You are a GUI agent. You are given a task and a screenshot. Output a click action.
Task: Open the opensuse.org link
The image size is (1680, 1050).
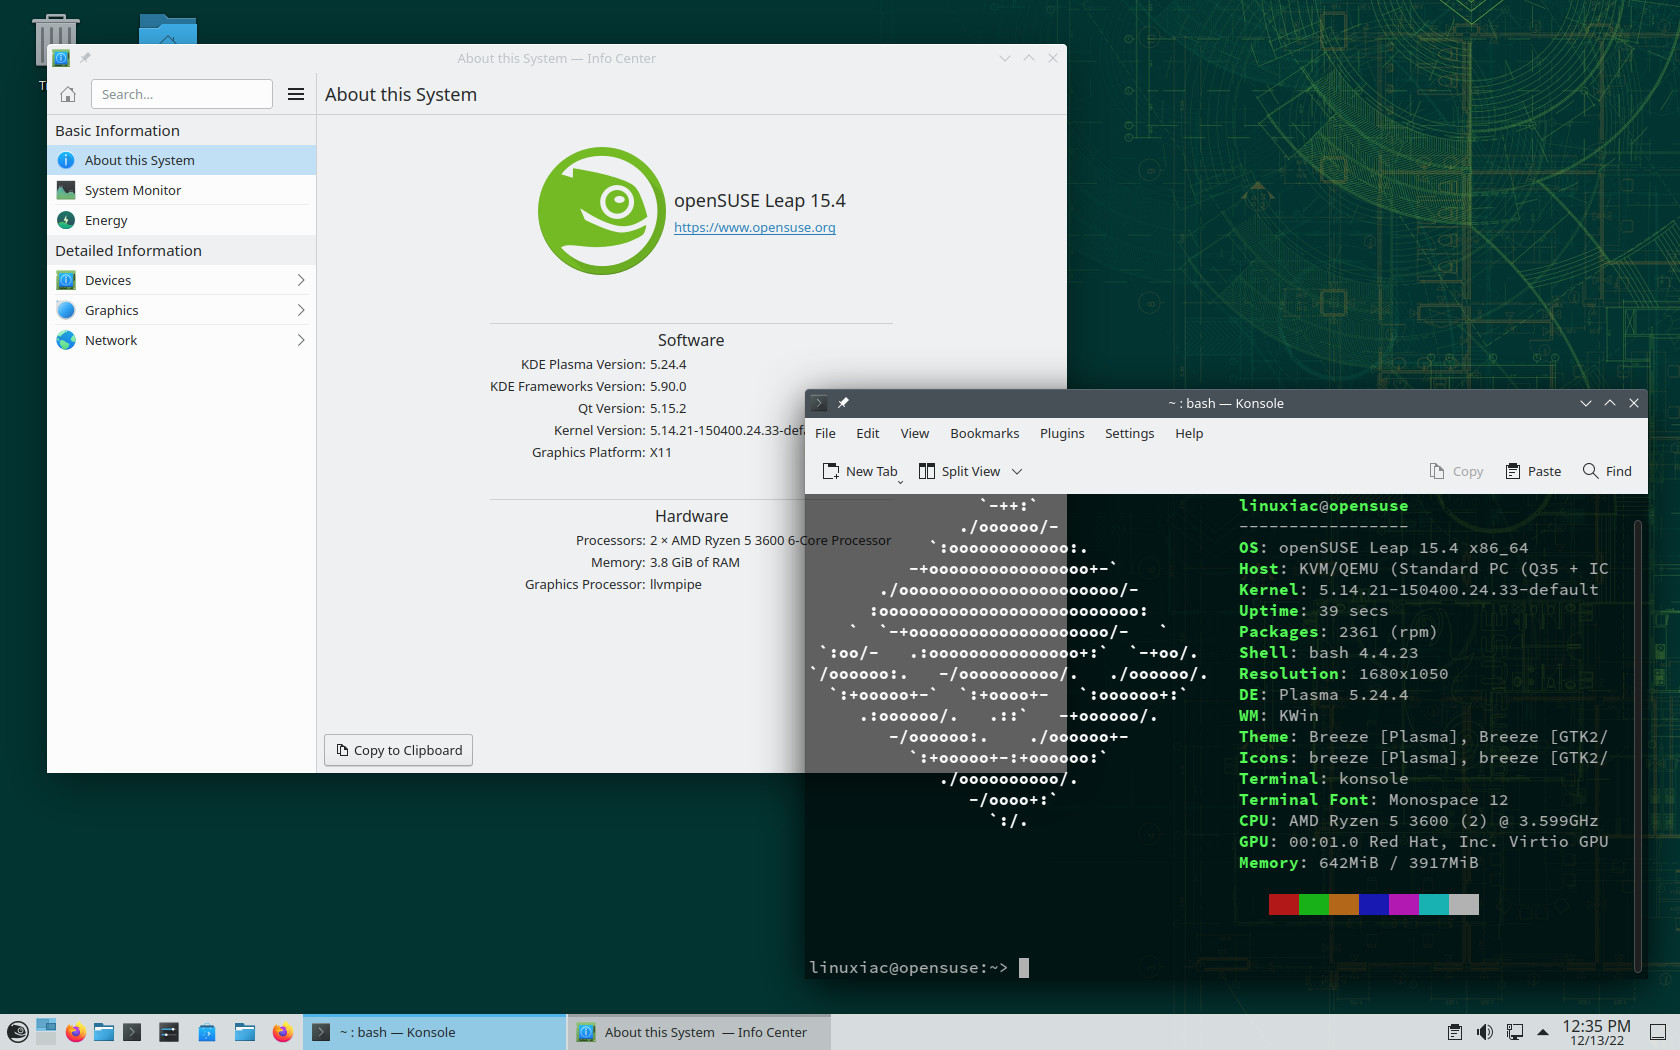(x=754, y=227)
